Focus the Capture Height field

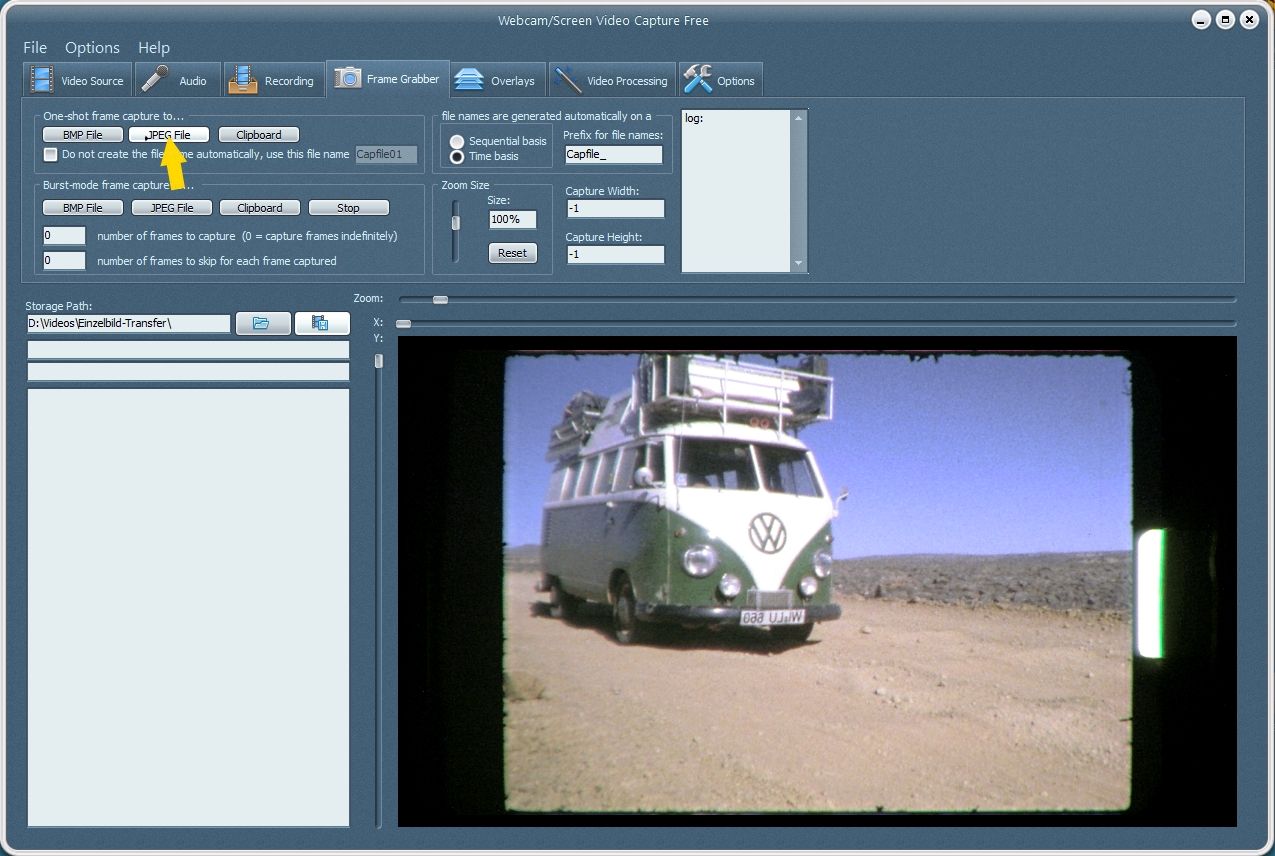(x=615, y=254)
